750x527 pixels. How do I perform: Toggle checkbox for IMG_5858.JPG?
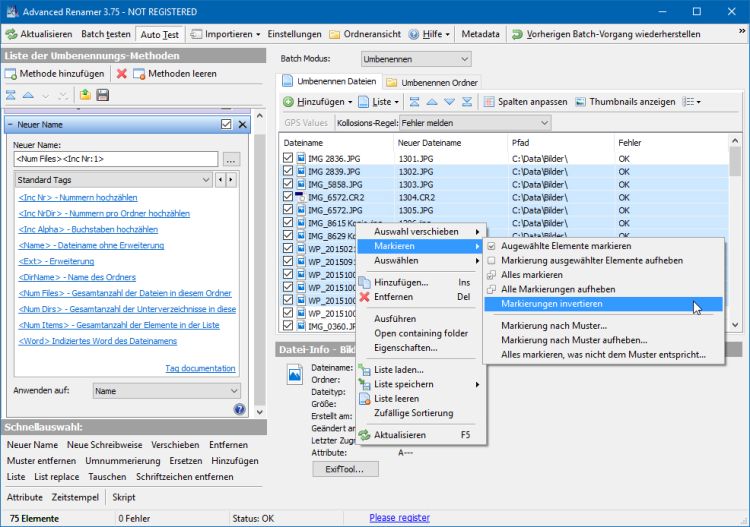[288, 185]
